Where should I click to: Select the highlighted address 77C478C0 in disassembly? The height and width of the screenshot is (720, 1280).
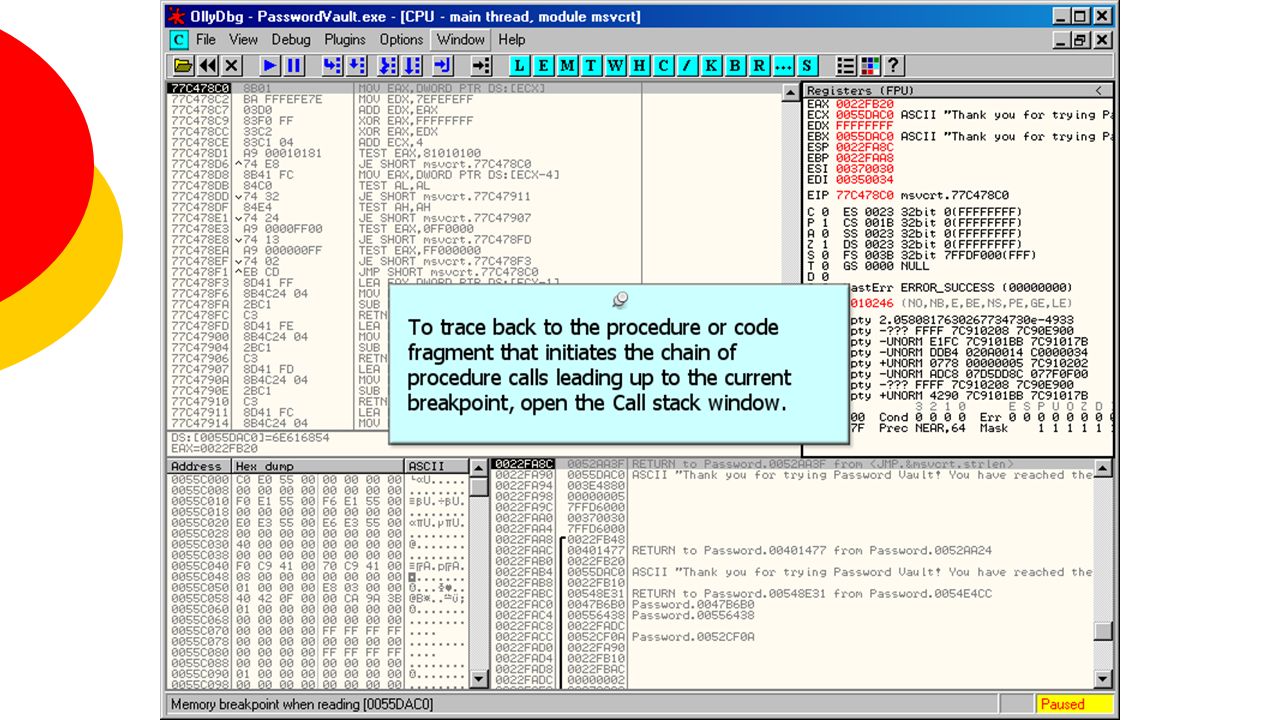click(200, 88)
